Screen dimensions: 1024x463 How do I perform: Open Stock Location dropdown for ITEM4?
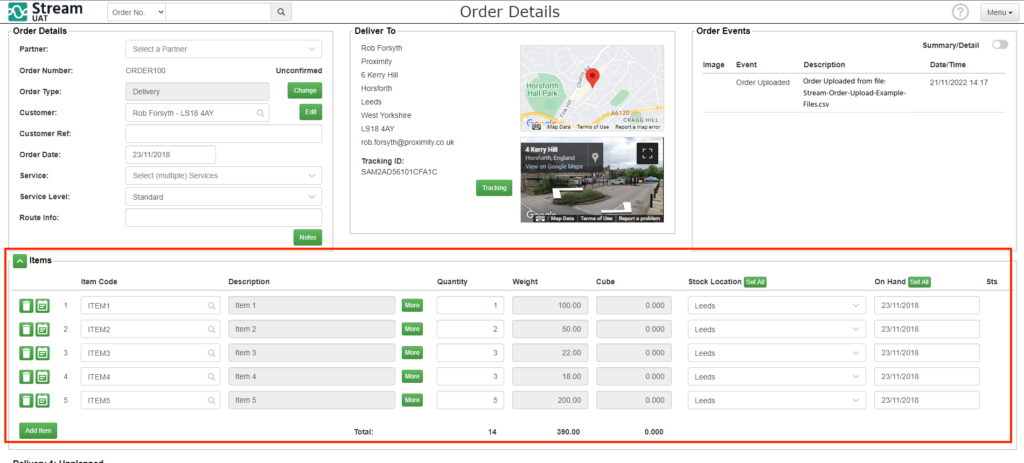(776, 377)
